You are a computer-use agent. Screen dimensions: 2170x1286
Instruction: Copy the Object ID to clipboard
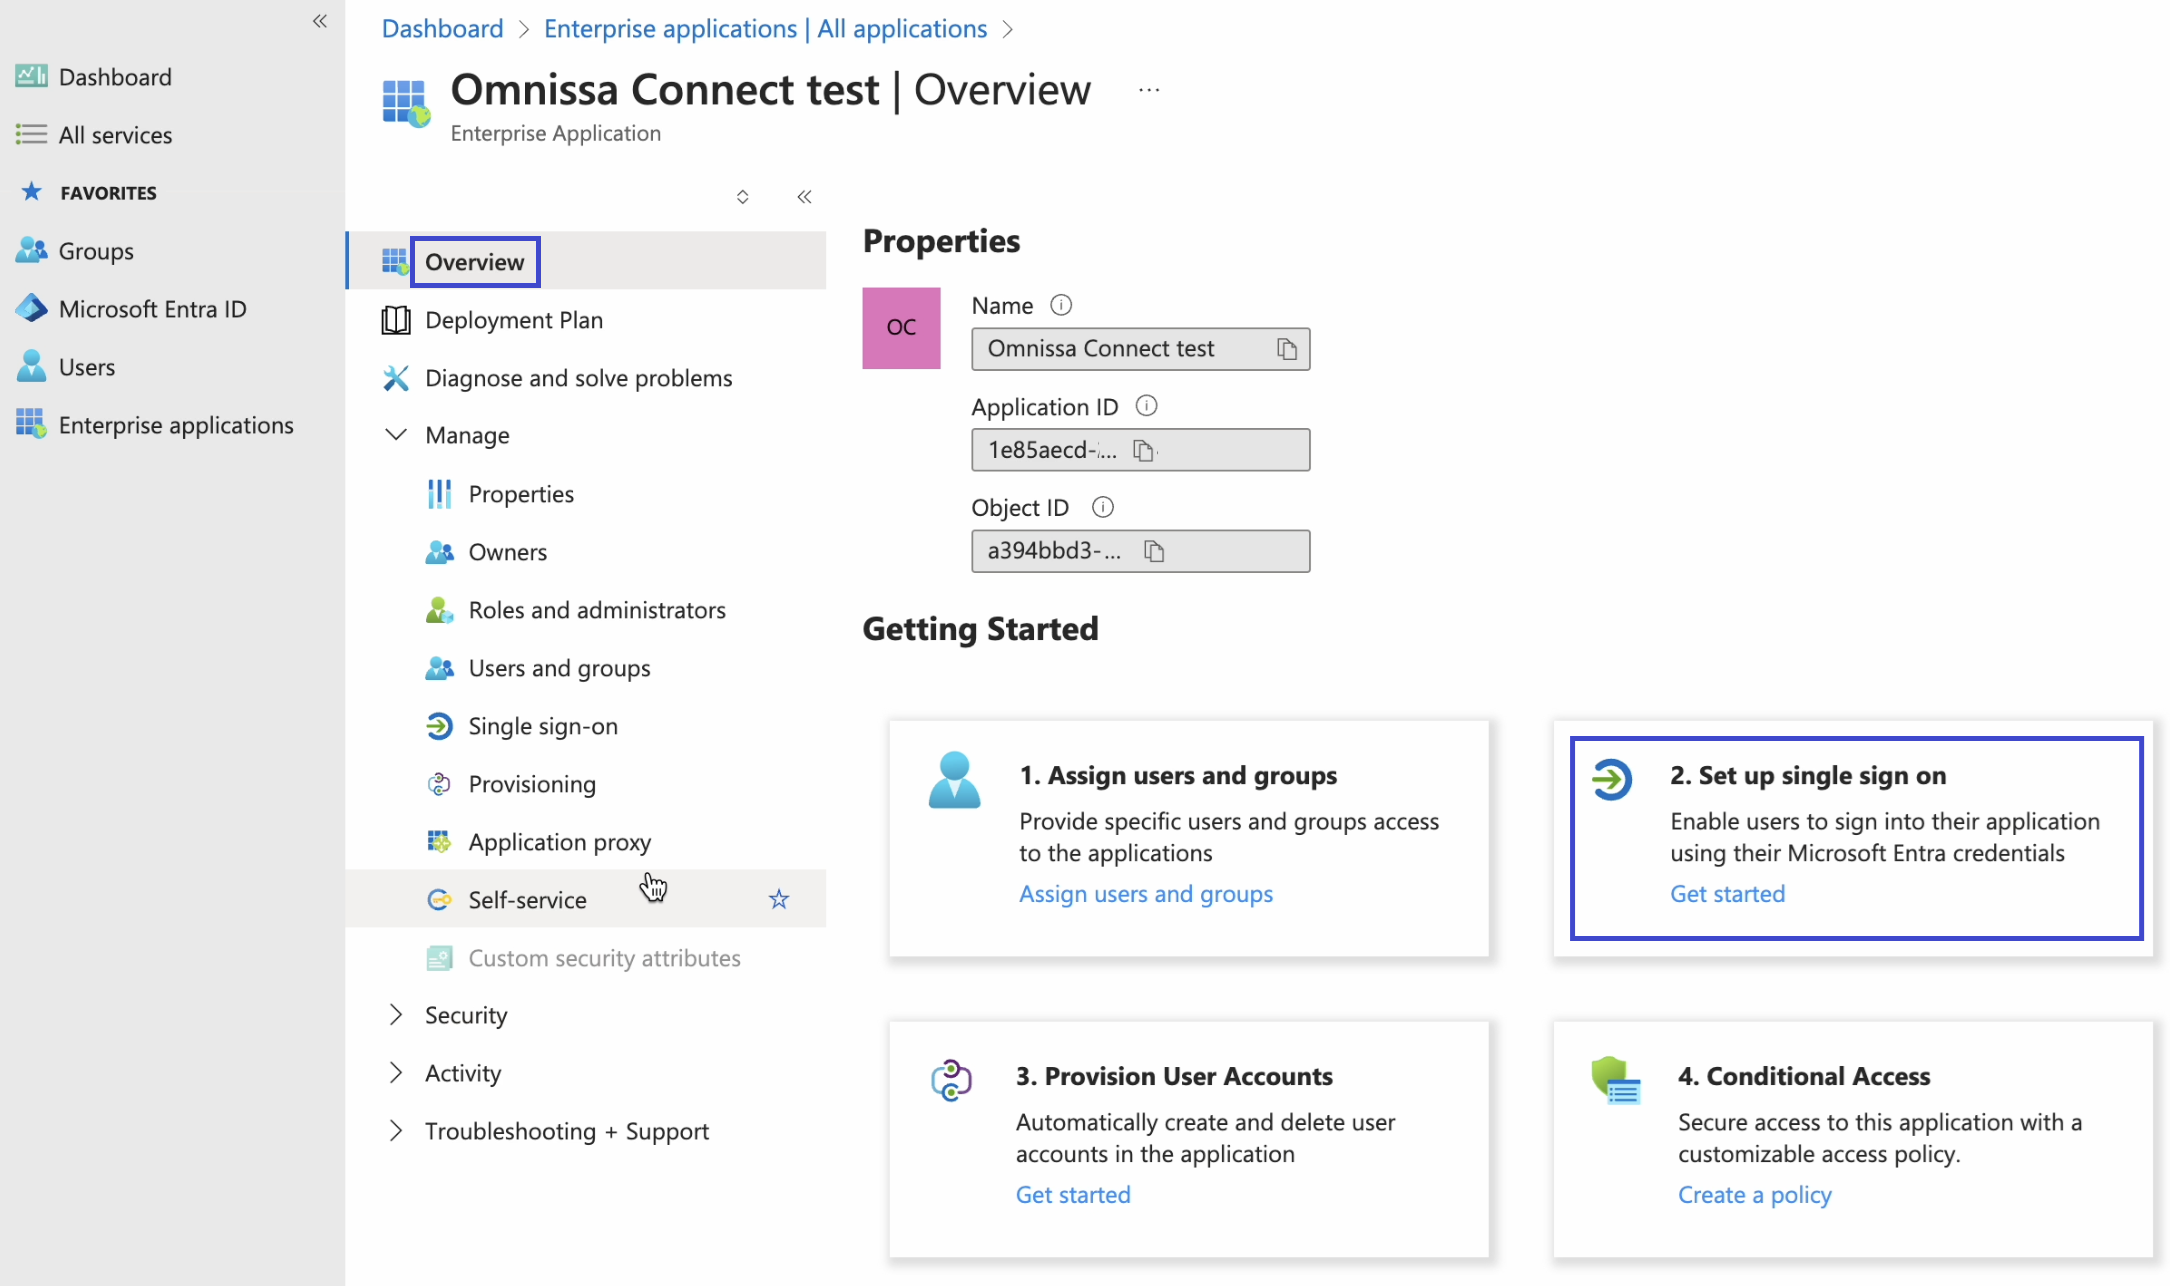[x=1154, y=551]
